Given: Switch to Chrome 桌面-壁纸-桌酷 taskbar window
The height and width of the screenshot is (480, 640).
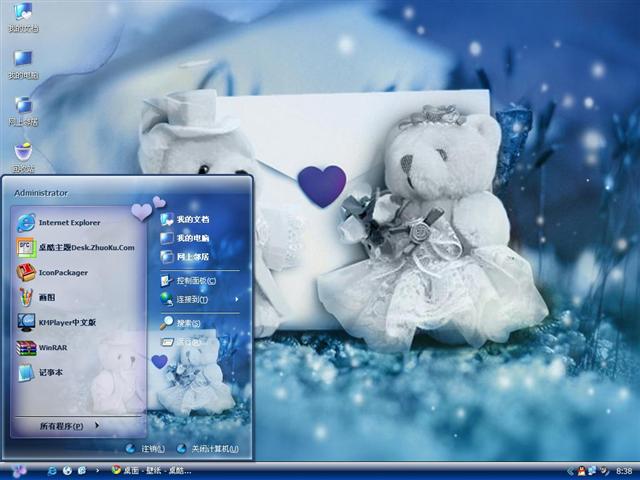Looking at the screenshot, I should [151, 471].
